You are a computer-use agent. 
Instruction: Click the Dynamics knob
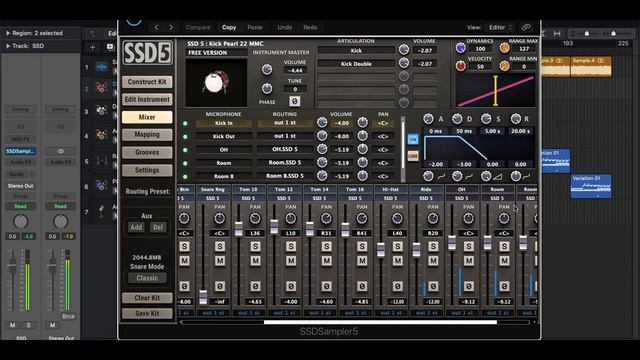coord(460,48)
